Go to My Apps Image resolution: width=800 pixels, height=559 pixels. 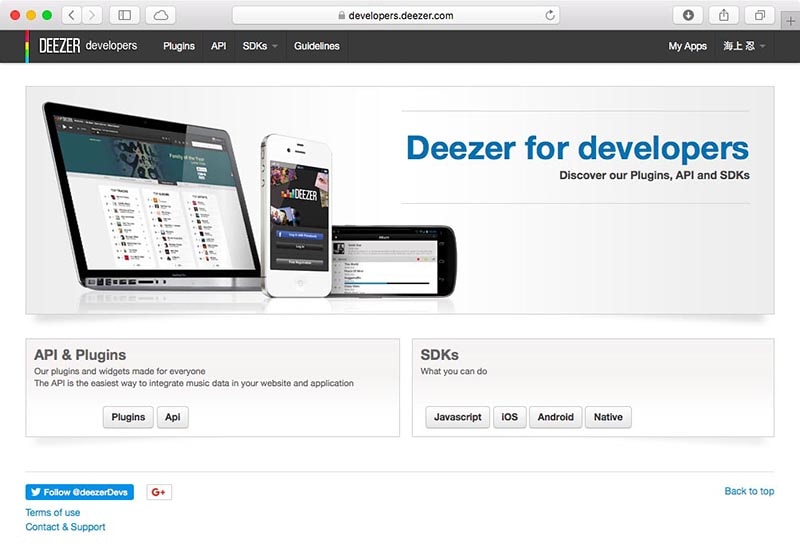tap(687, 46)
